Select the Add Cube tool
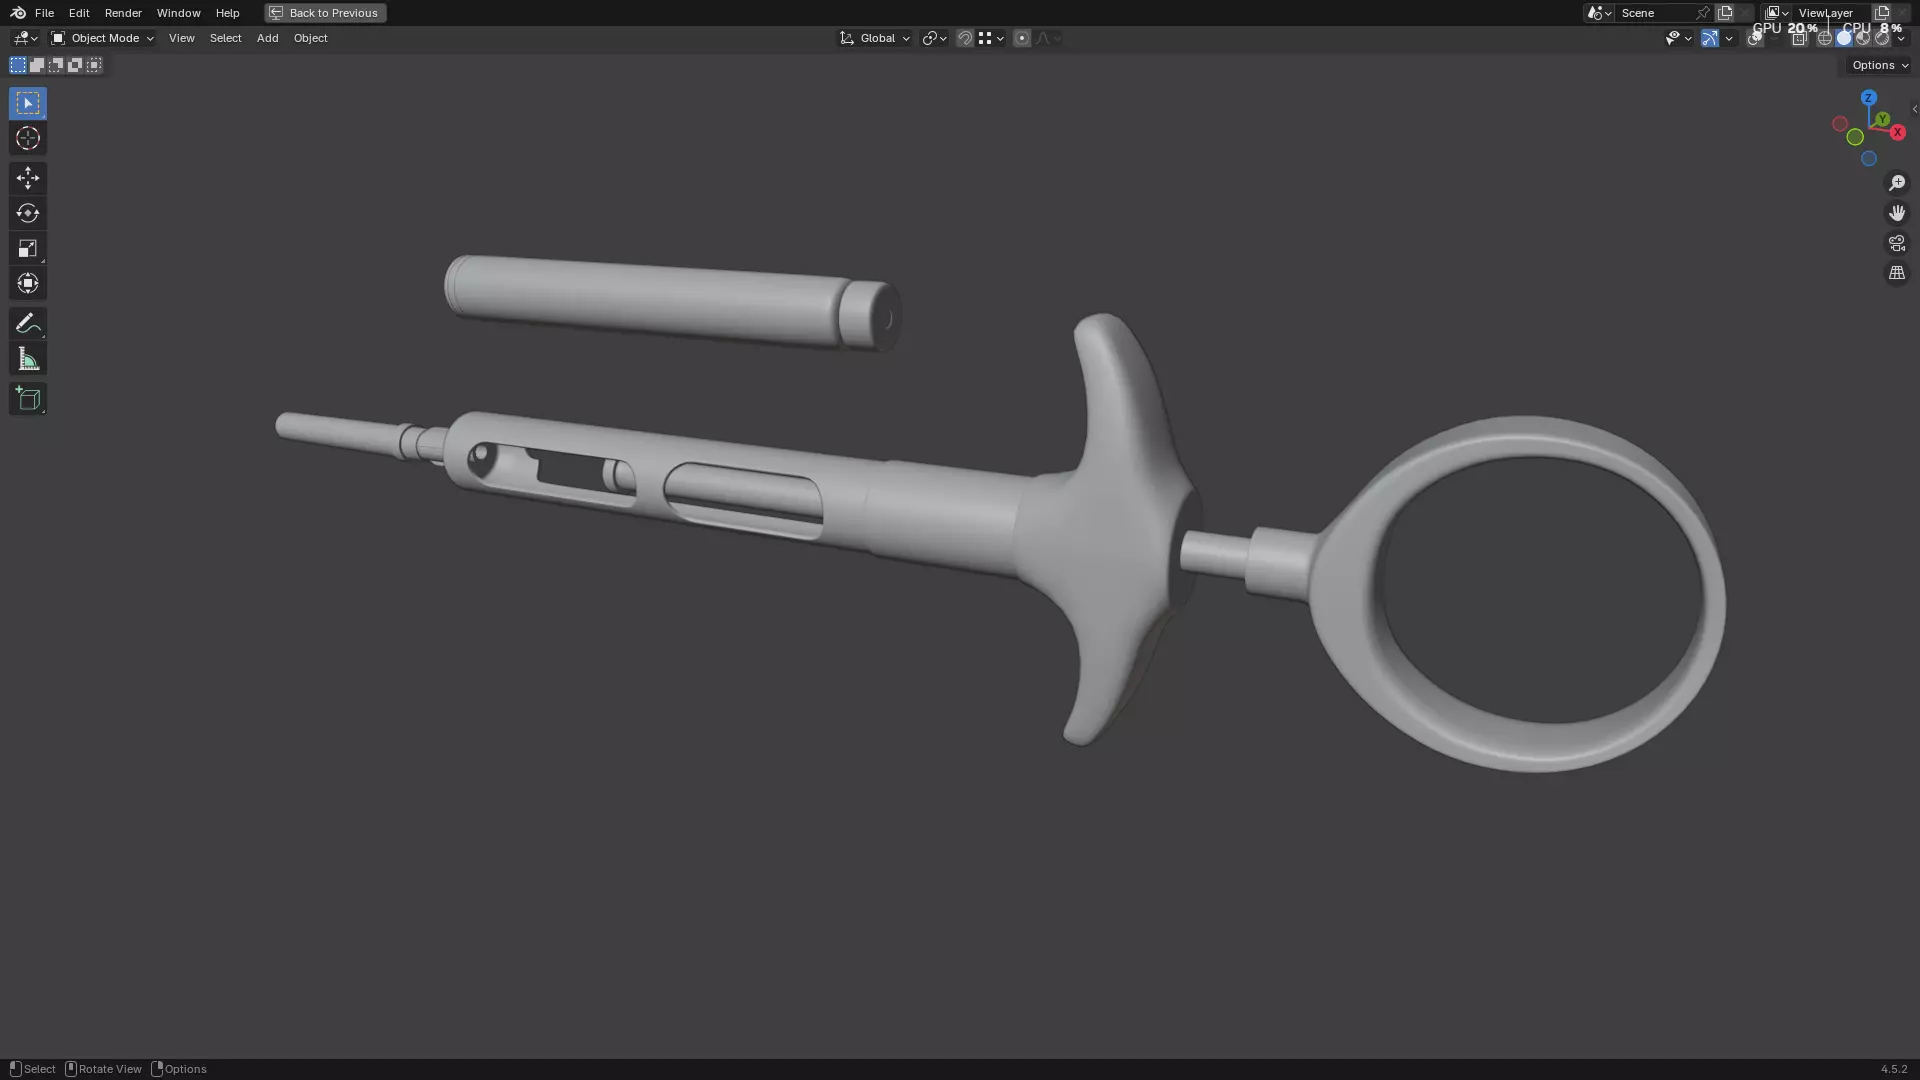This screenshot has height=1080, width=1920. click(x=28, y=399)
